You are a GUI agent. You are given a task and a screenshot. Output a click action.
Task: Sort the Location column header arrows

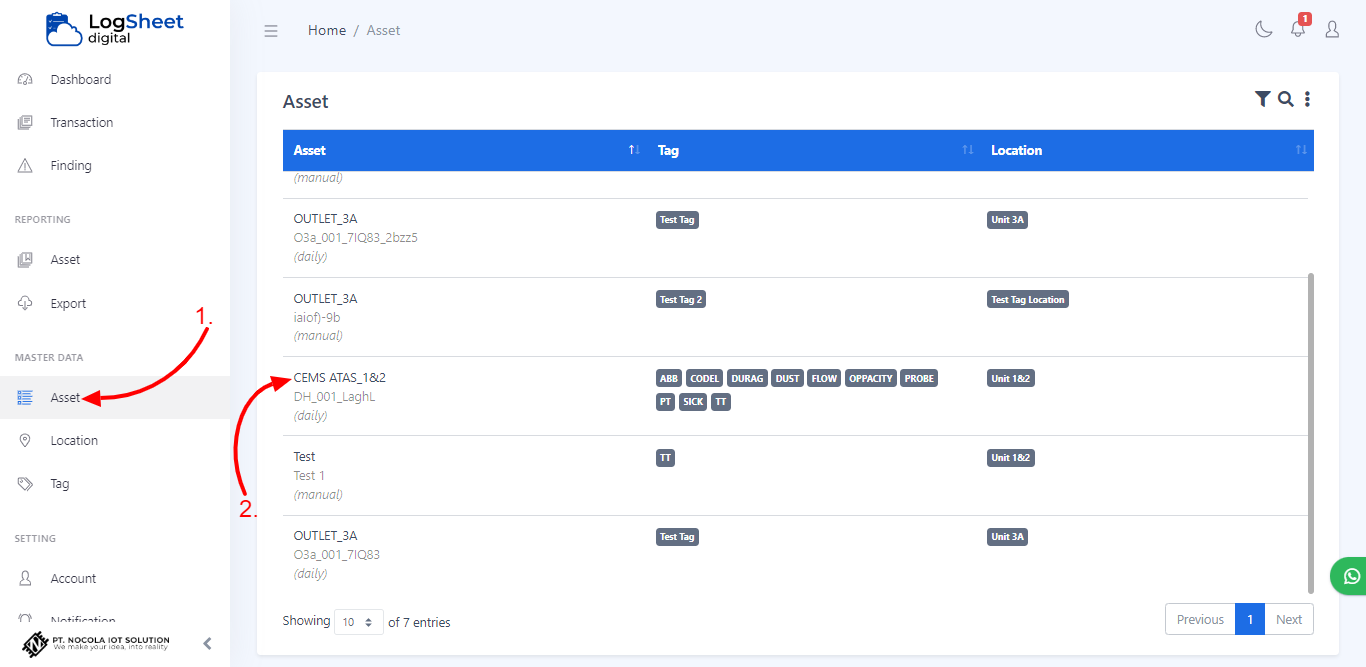click(1300, 149)
